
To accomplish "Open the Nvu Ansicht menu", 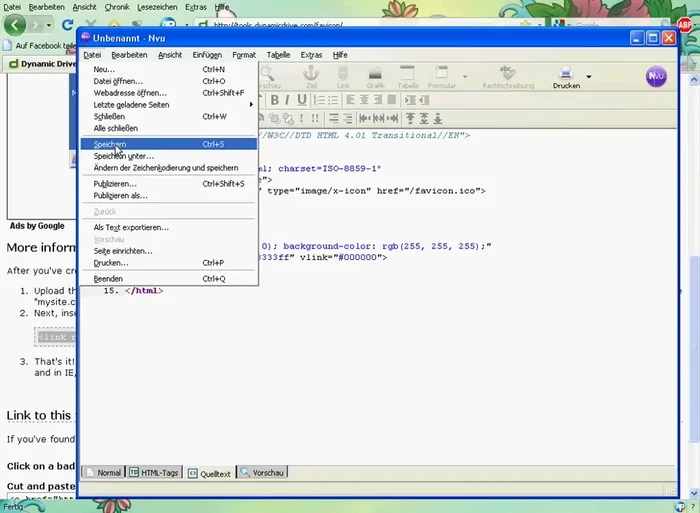I will click(170, 55).
